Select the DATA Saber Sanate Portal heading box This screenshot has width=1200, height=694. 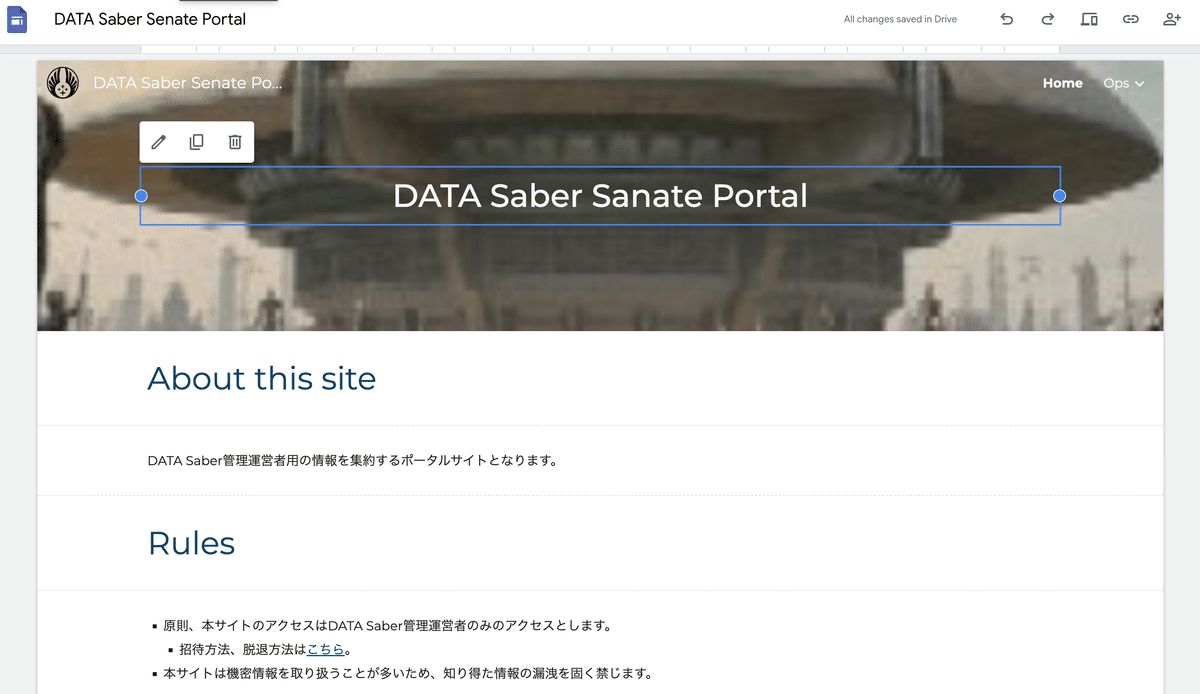[601, 196]
